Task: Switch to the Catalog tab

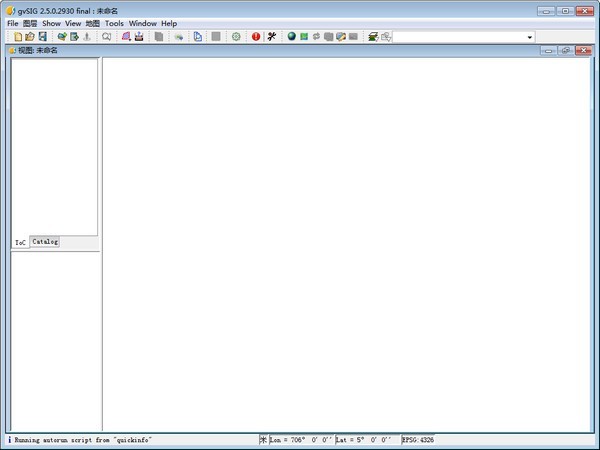Action: click(45, 242)
